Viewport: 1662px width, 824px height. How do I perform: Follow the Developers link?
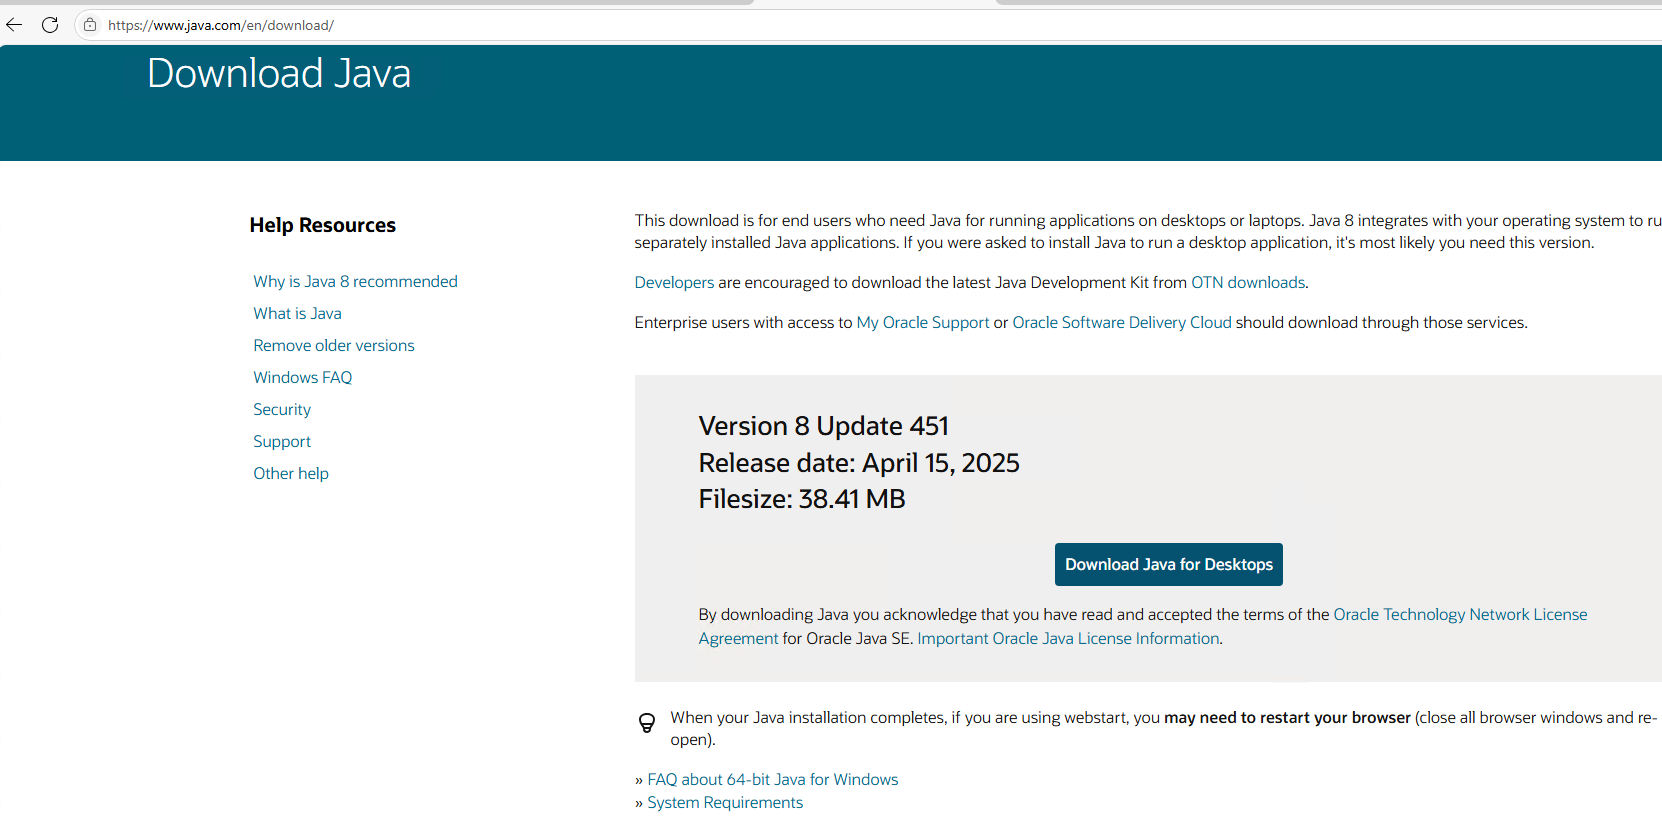coord(674,283)
